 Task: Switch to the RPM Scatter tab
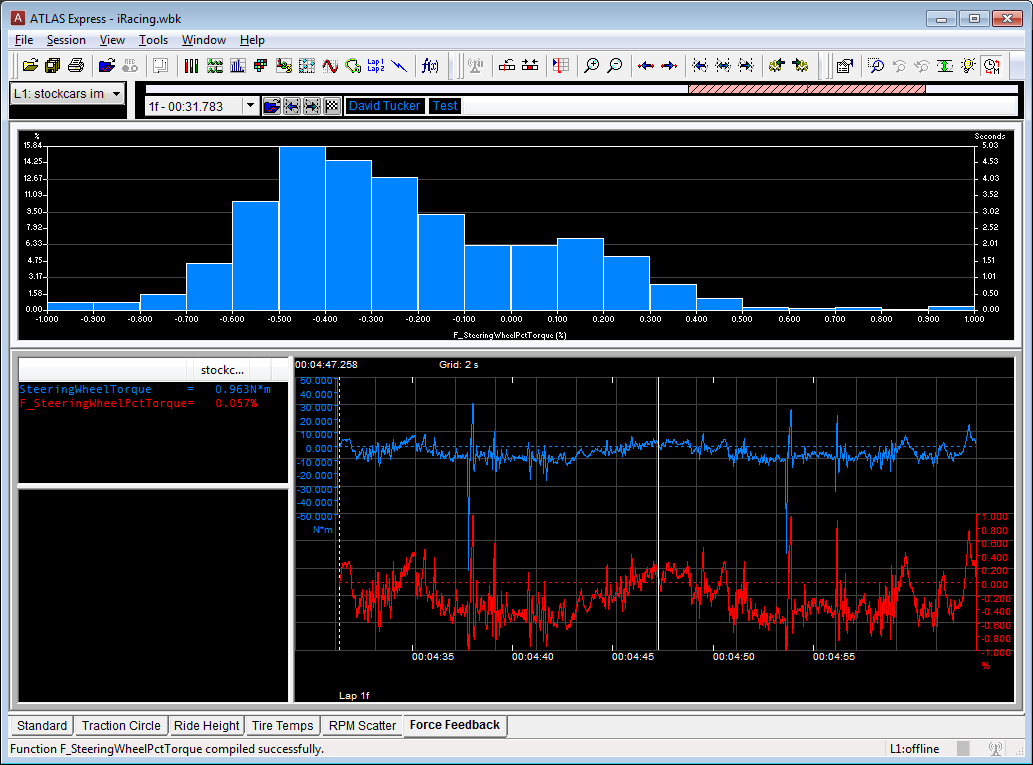coord(362,725)
